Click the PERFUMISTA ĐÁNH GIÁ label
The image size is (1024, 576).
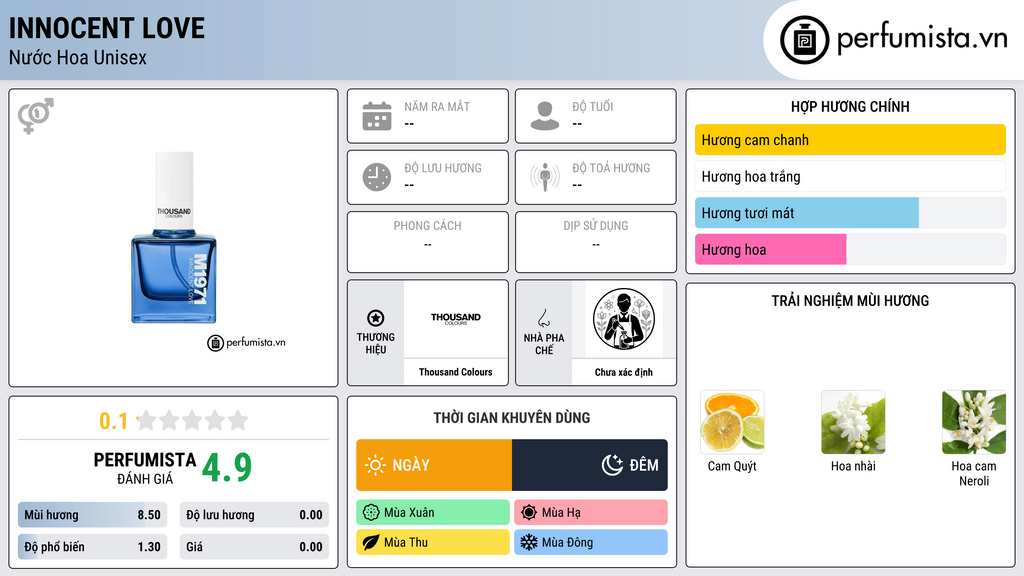145,468
